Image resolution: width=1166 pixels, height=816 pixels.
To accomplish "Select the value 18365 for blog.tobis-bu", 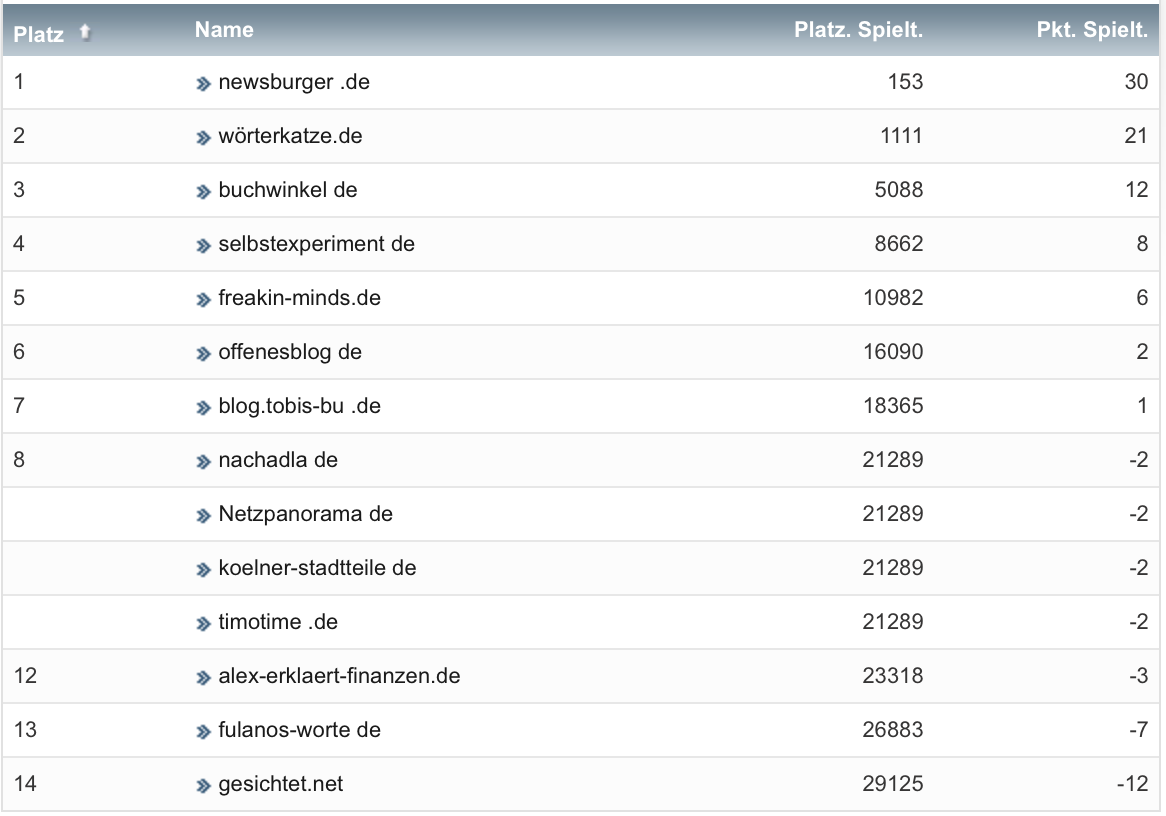I will (x=893, y=406).
